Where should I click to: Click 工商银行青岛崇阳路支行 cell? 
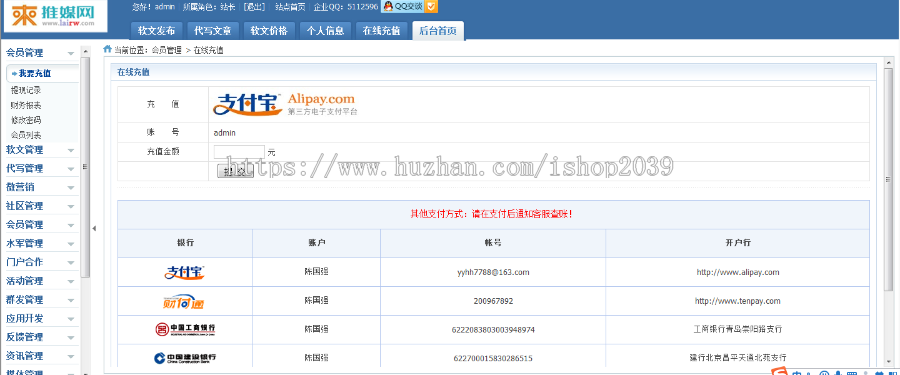[738, 329]
